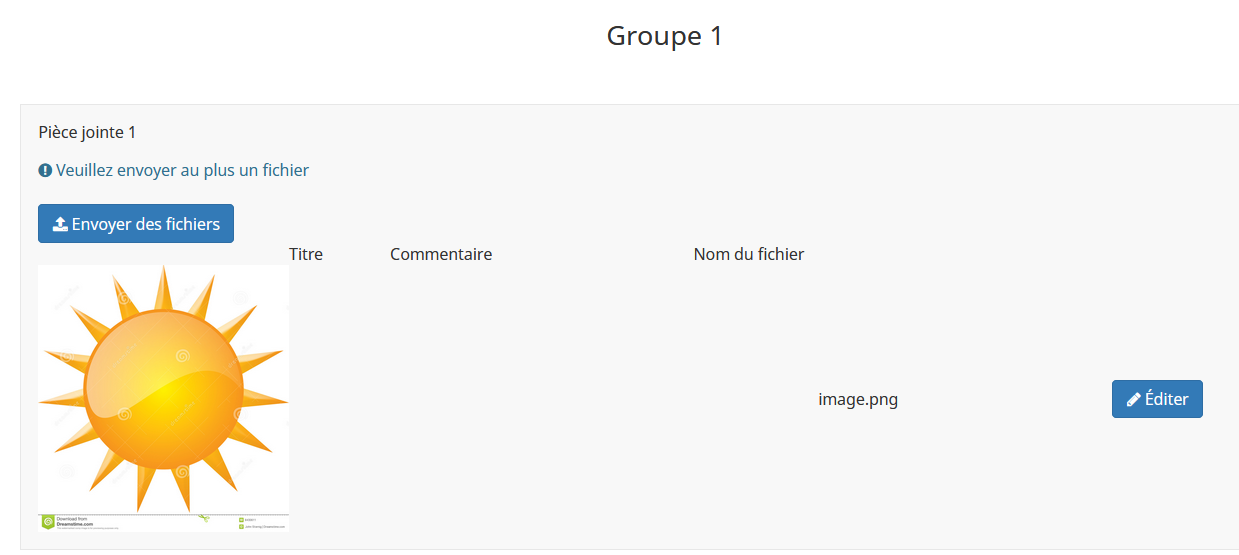Viewport: 1239px width, 555px height.
Task: Click the top spike of the sun picture
Action: 163,285
